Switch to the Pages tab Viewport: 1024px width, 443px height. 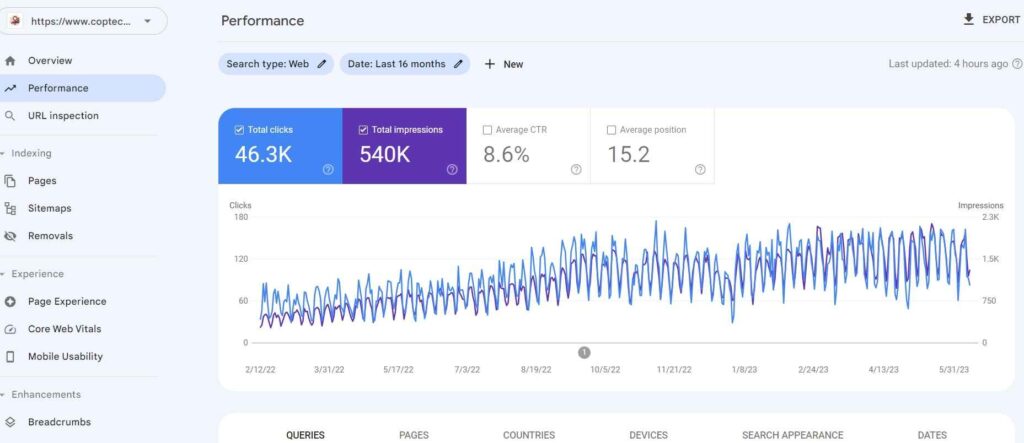click(414, 435)
